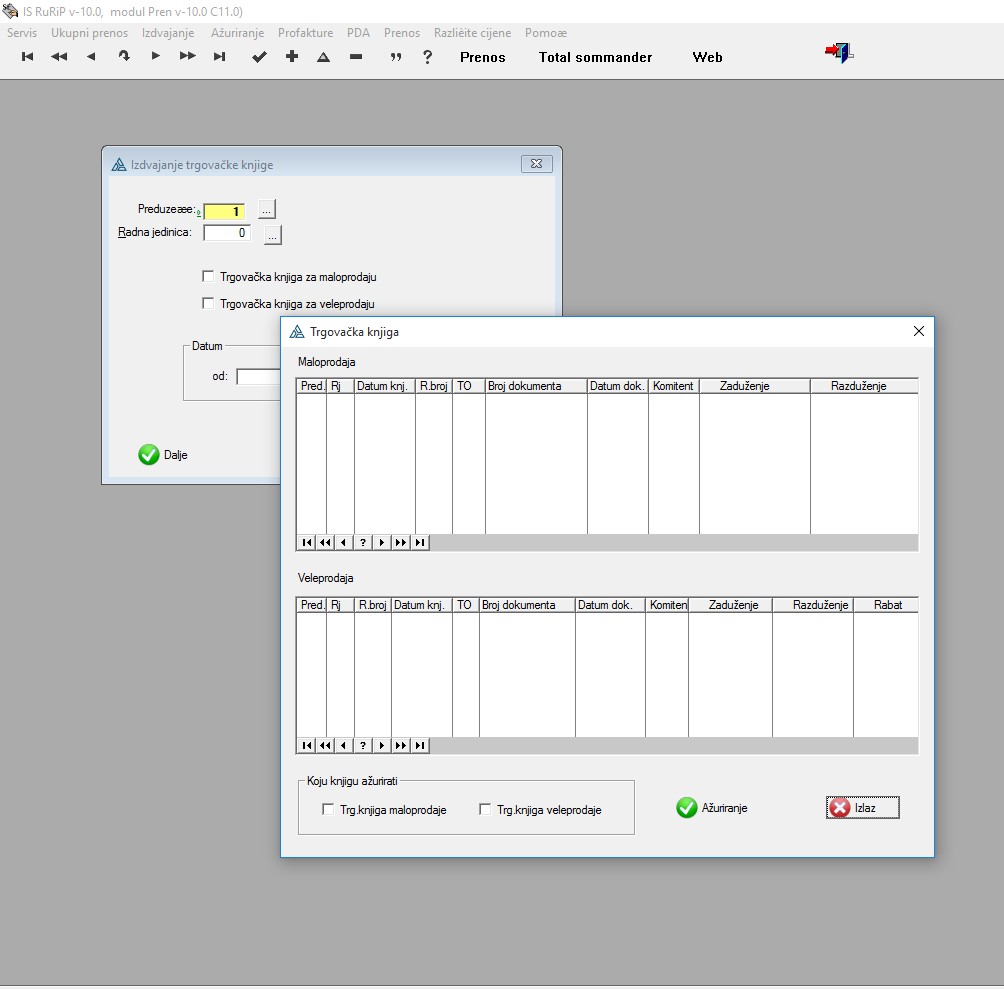Click the plus add record toolbar icon
Screen dimensions: 1004x989
pos(292,57)
